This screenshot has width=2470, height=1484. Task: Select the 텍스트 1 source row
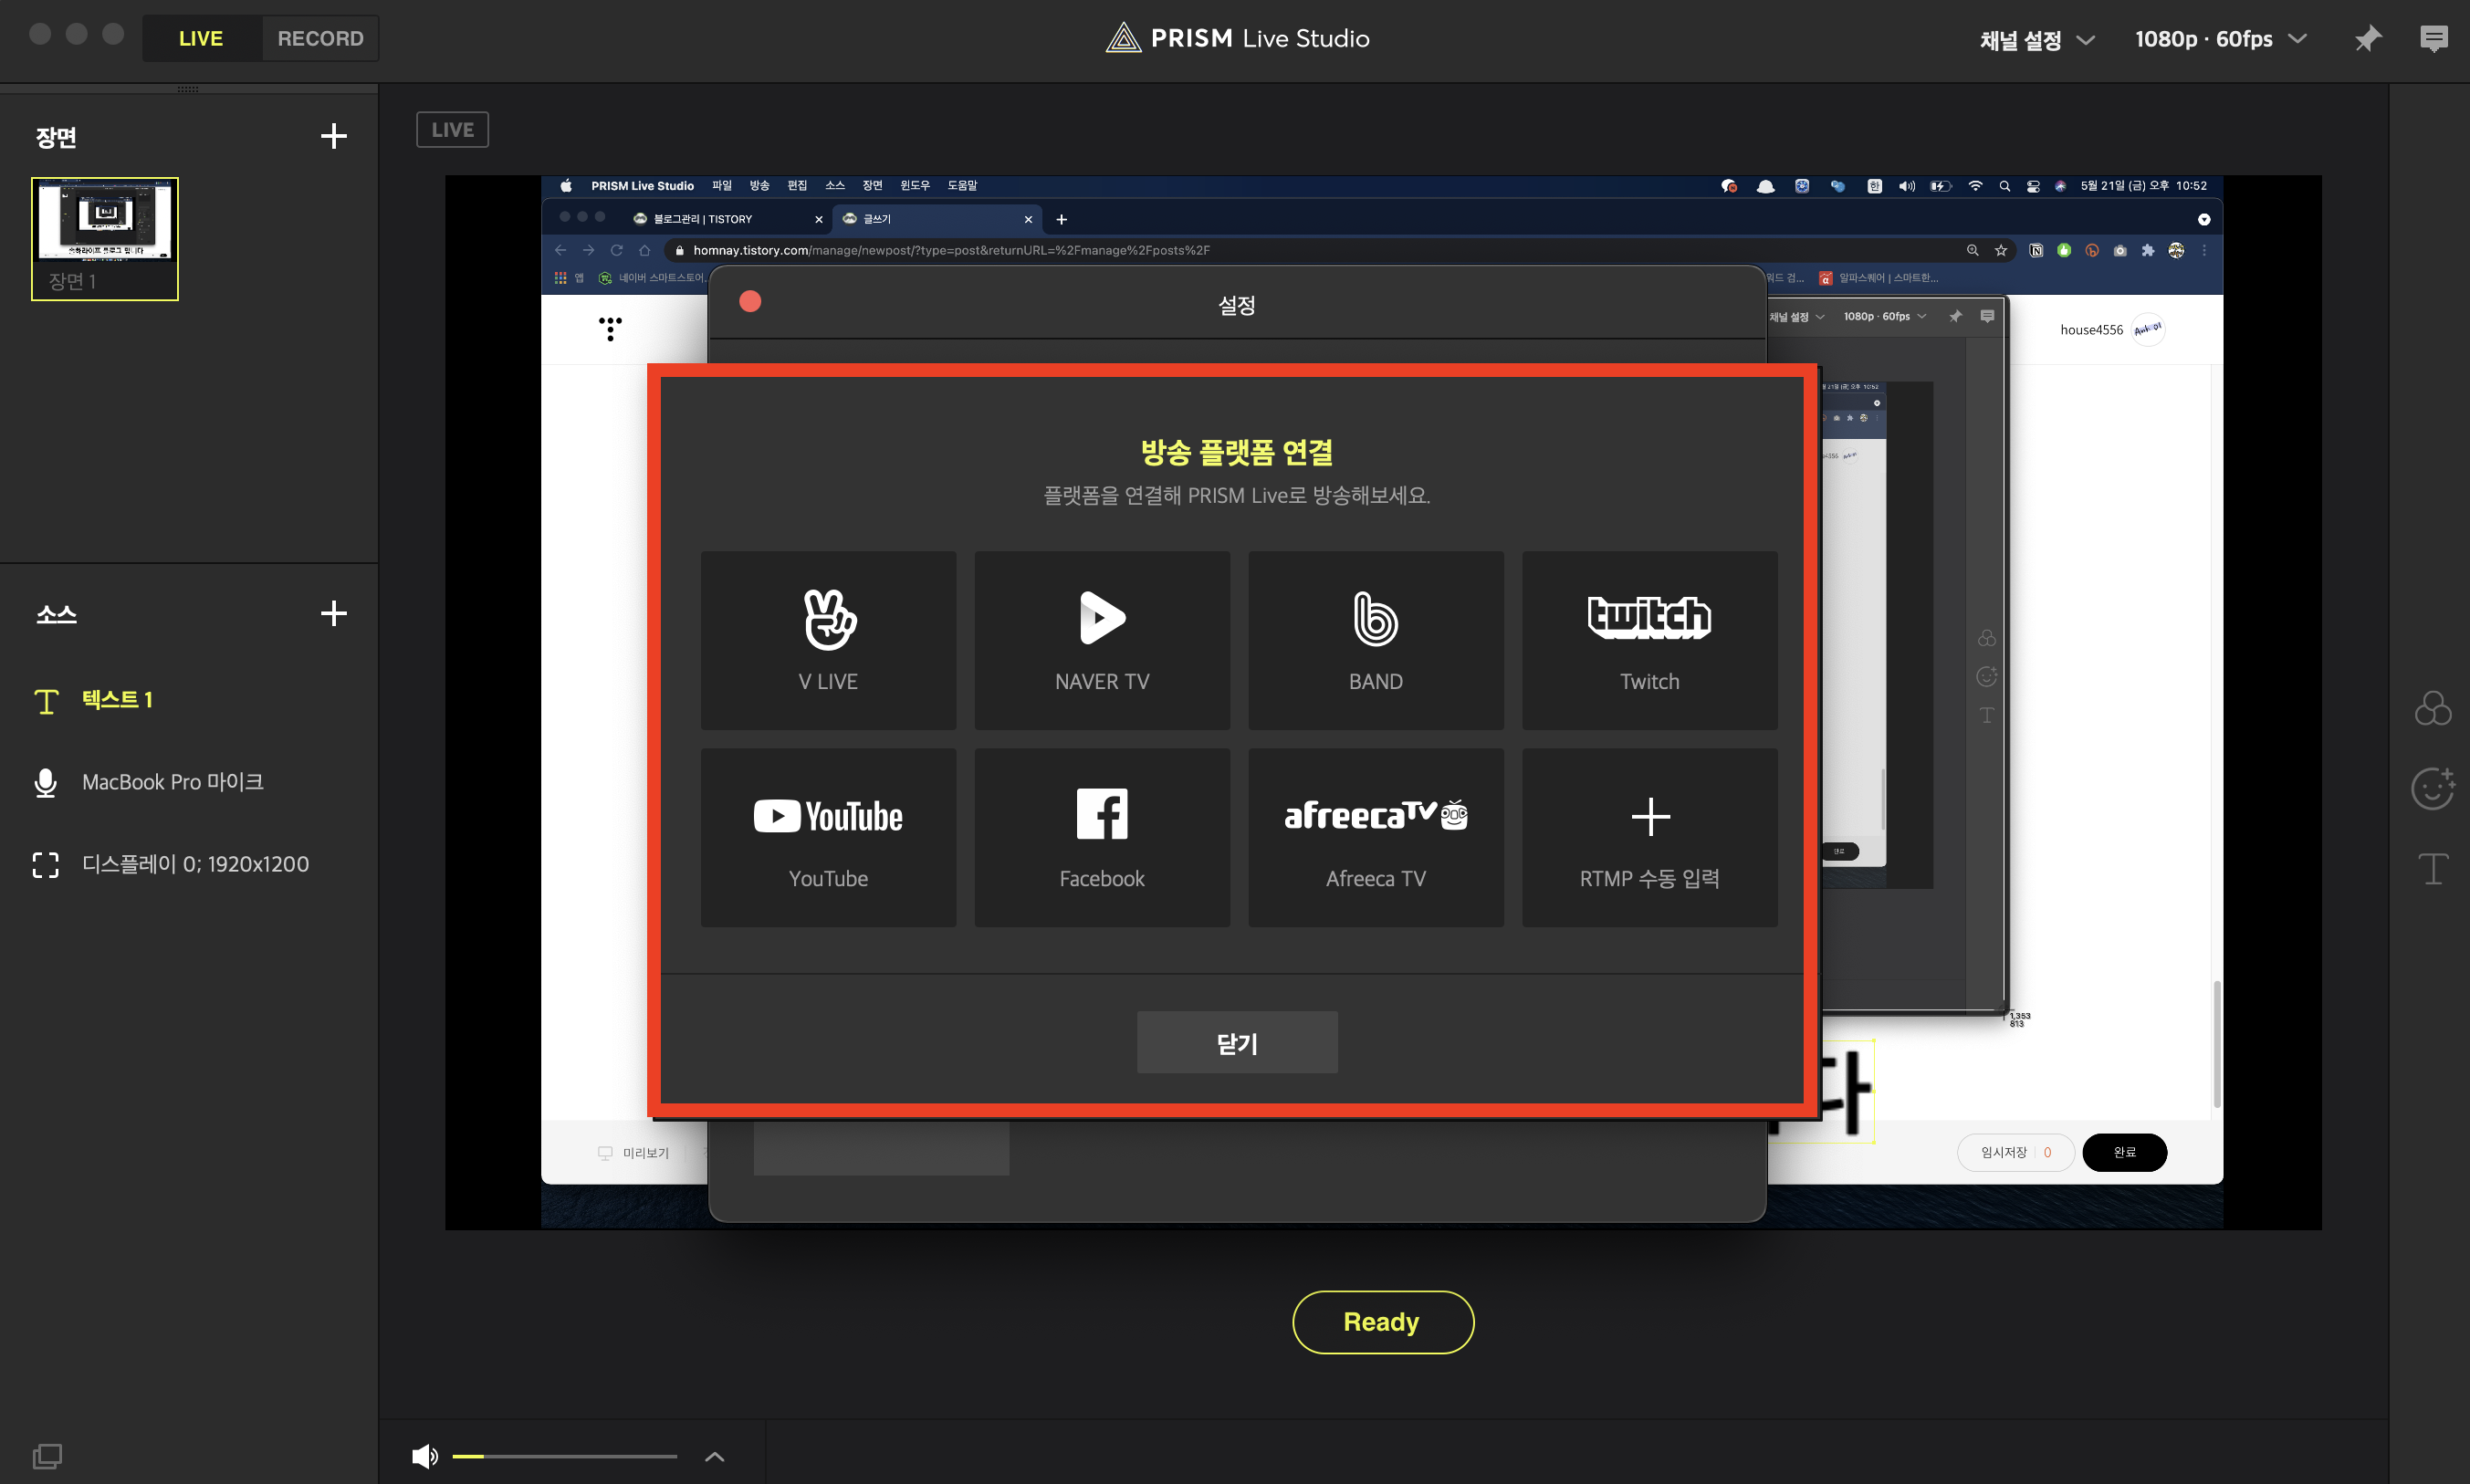pyautogui.click(x=189, y=700)
